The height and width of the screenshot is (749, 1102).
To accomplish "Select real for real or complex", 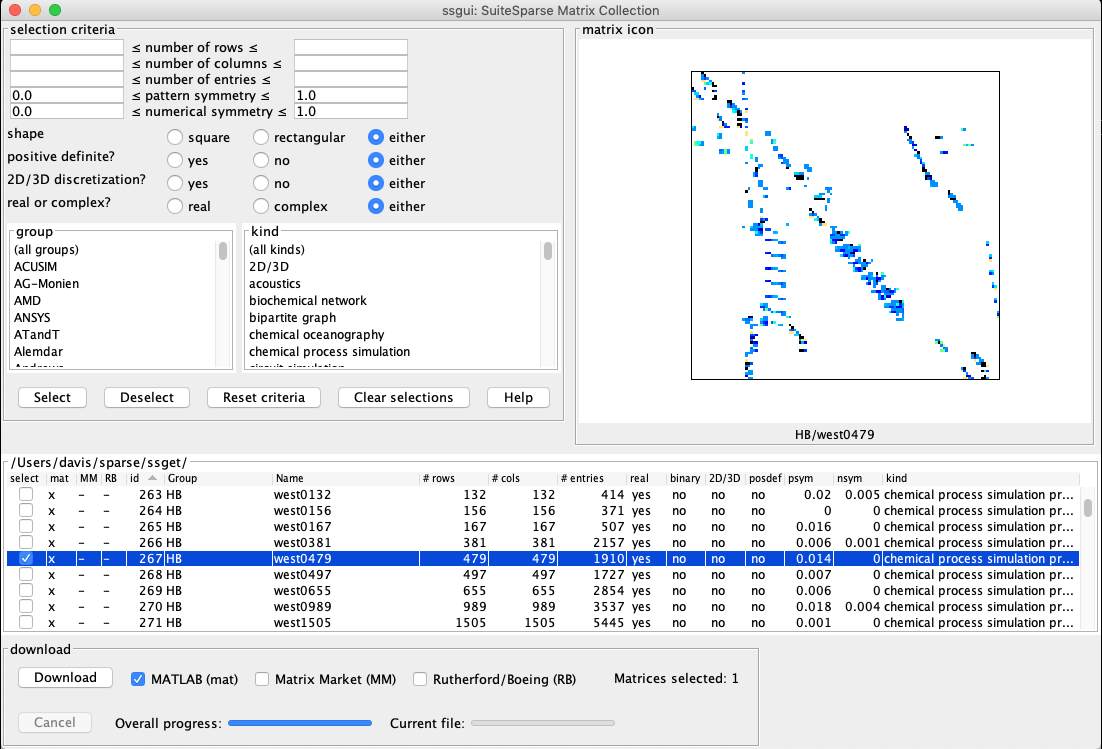I will [x=175, y=207].
